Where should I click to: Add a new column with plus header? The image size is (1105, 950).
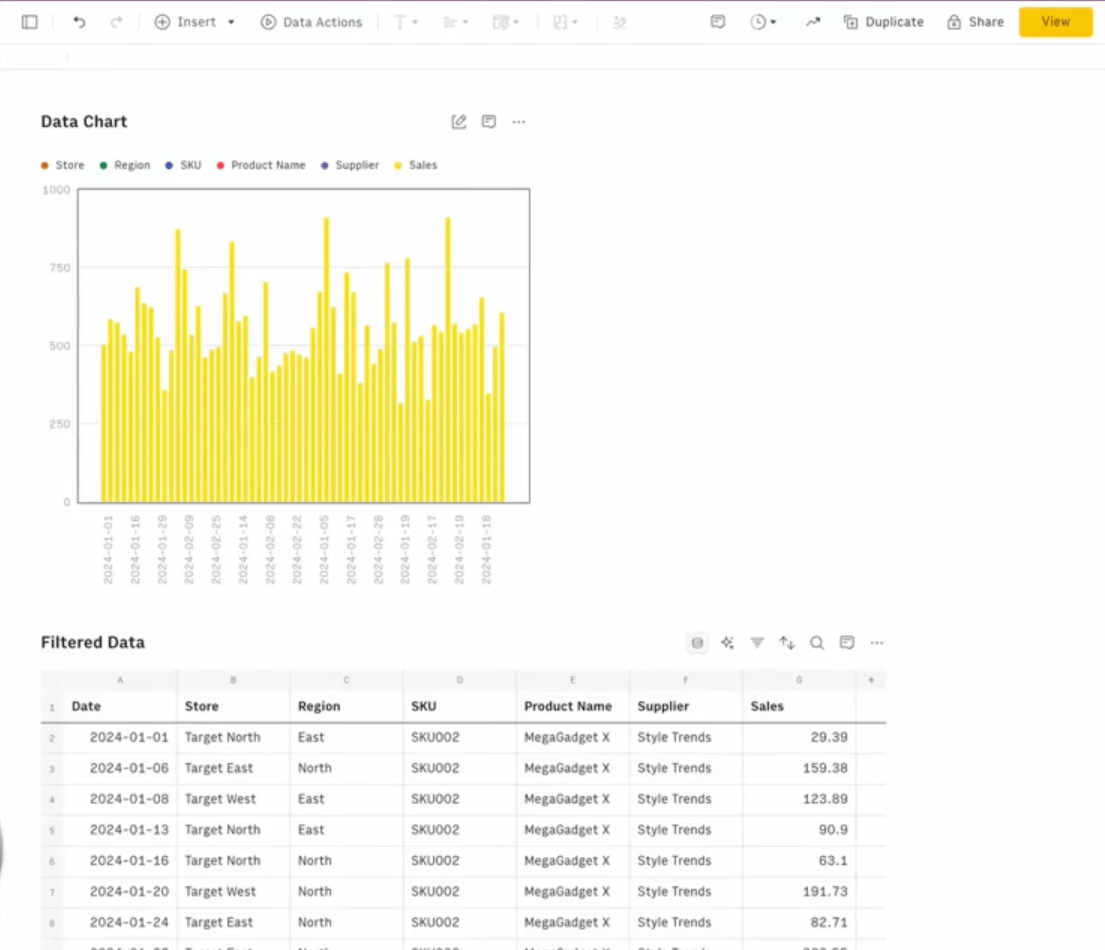[x=870, y=680]
